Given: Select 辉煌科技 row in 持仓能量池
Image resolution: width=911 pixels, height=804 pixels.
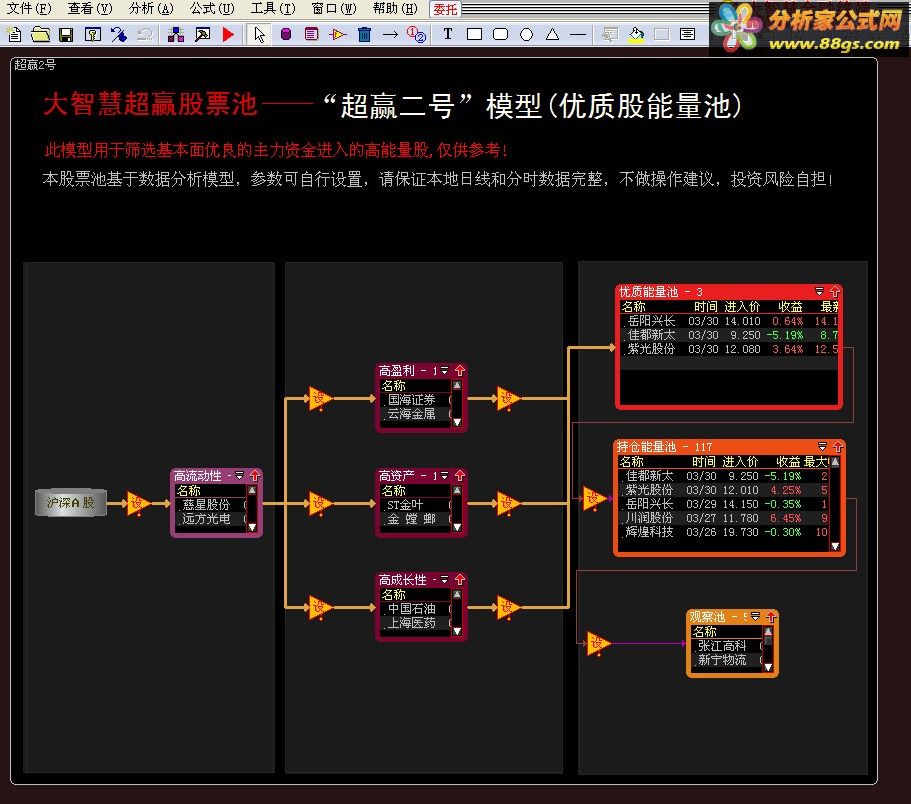Looking at the screenshot, I should (725, 532).
